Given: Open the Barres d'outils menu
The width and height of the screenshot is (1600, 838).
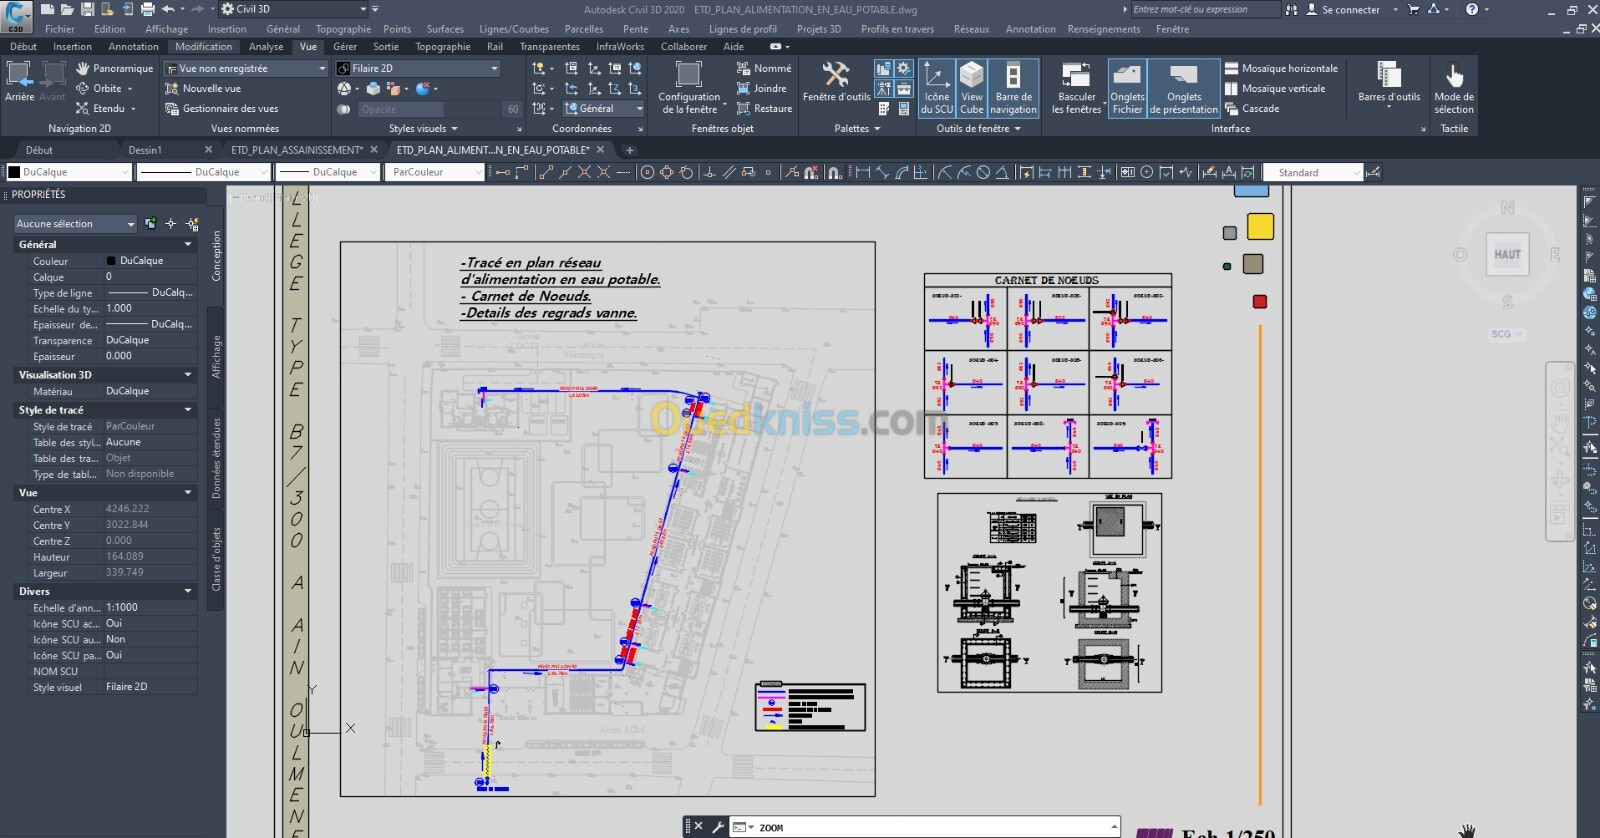Looking at the screenshot, I should coord(1389,83).
